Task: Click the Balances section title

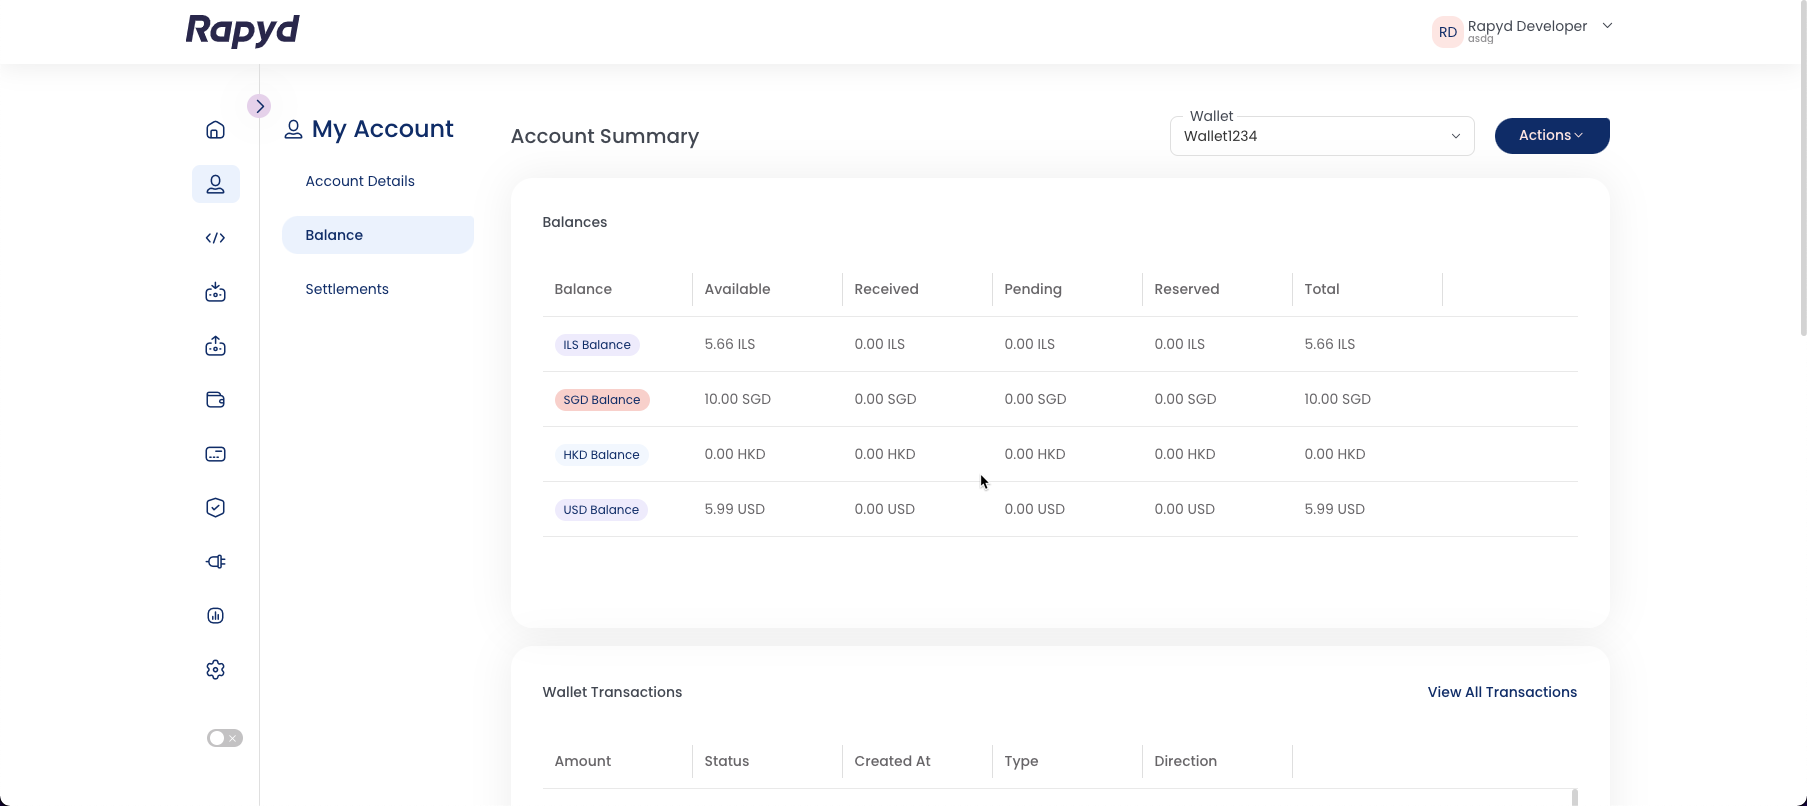Action: (575, 222)
